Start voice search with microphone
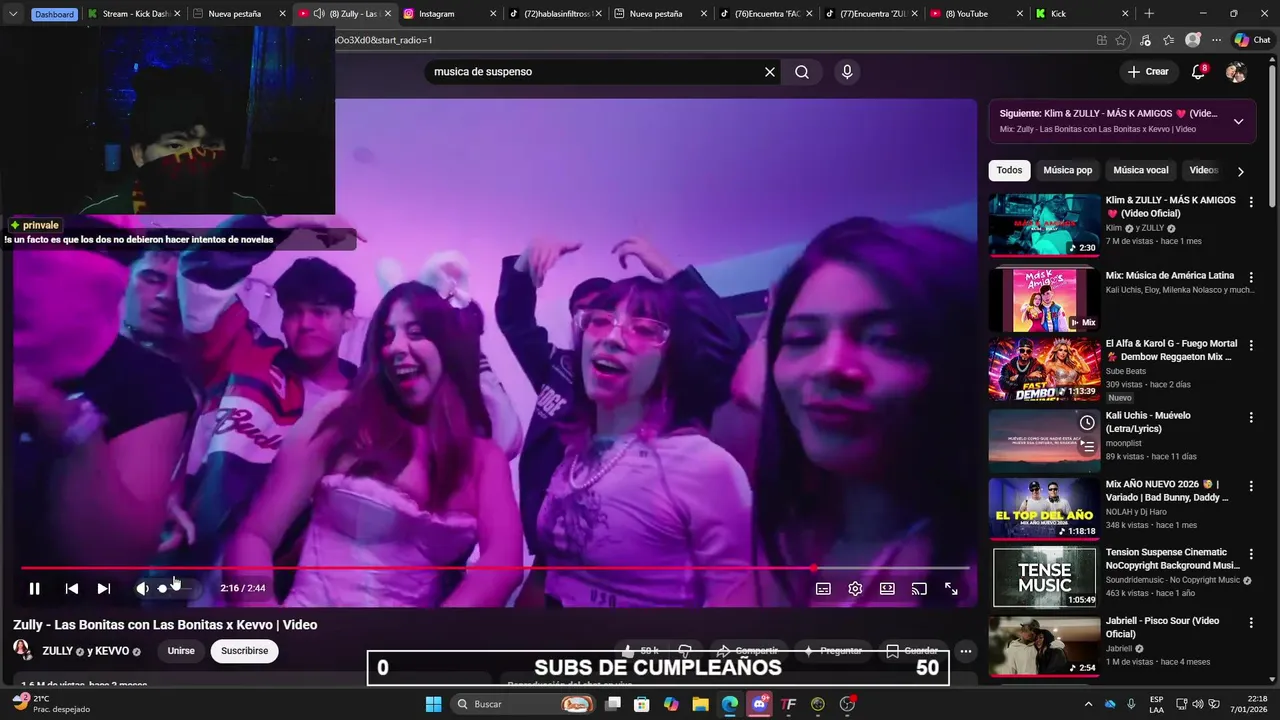1280x720 pixels. click(847, 72)
